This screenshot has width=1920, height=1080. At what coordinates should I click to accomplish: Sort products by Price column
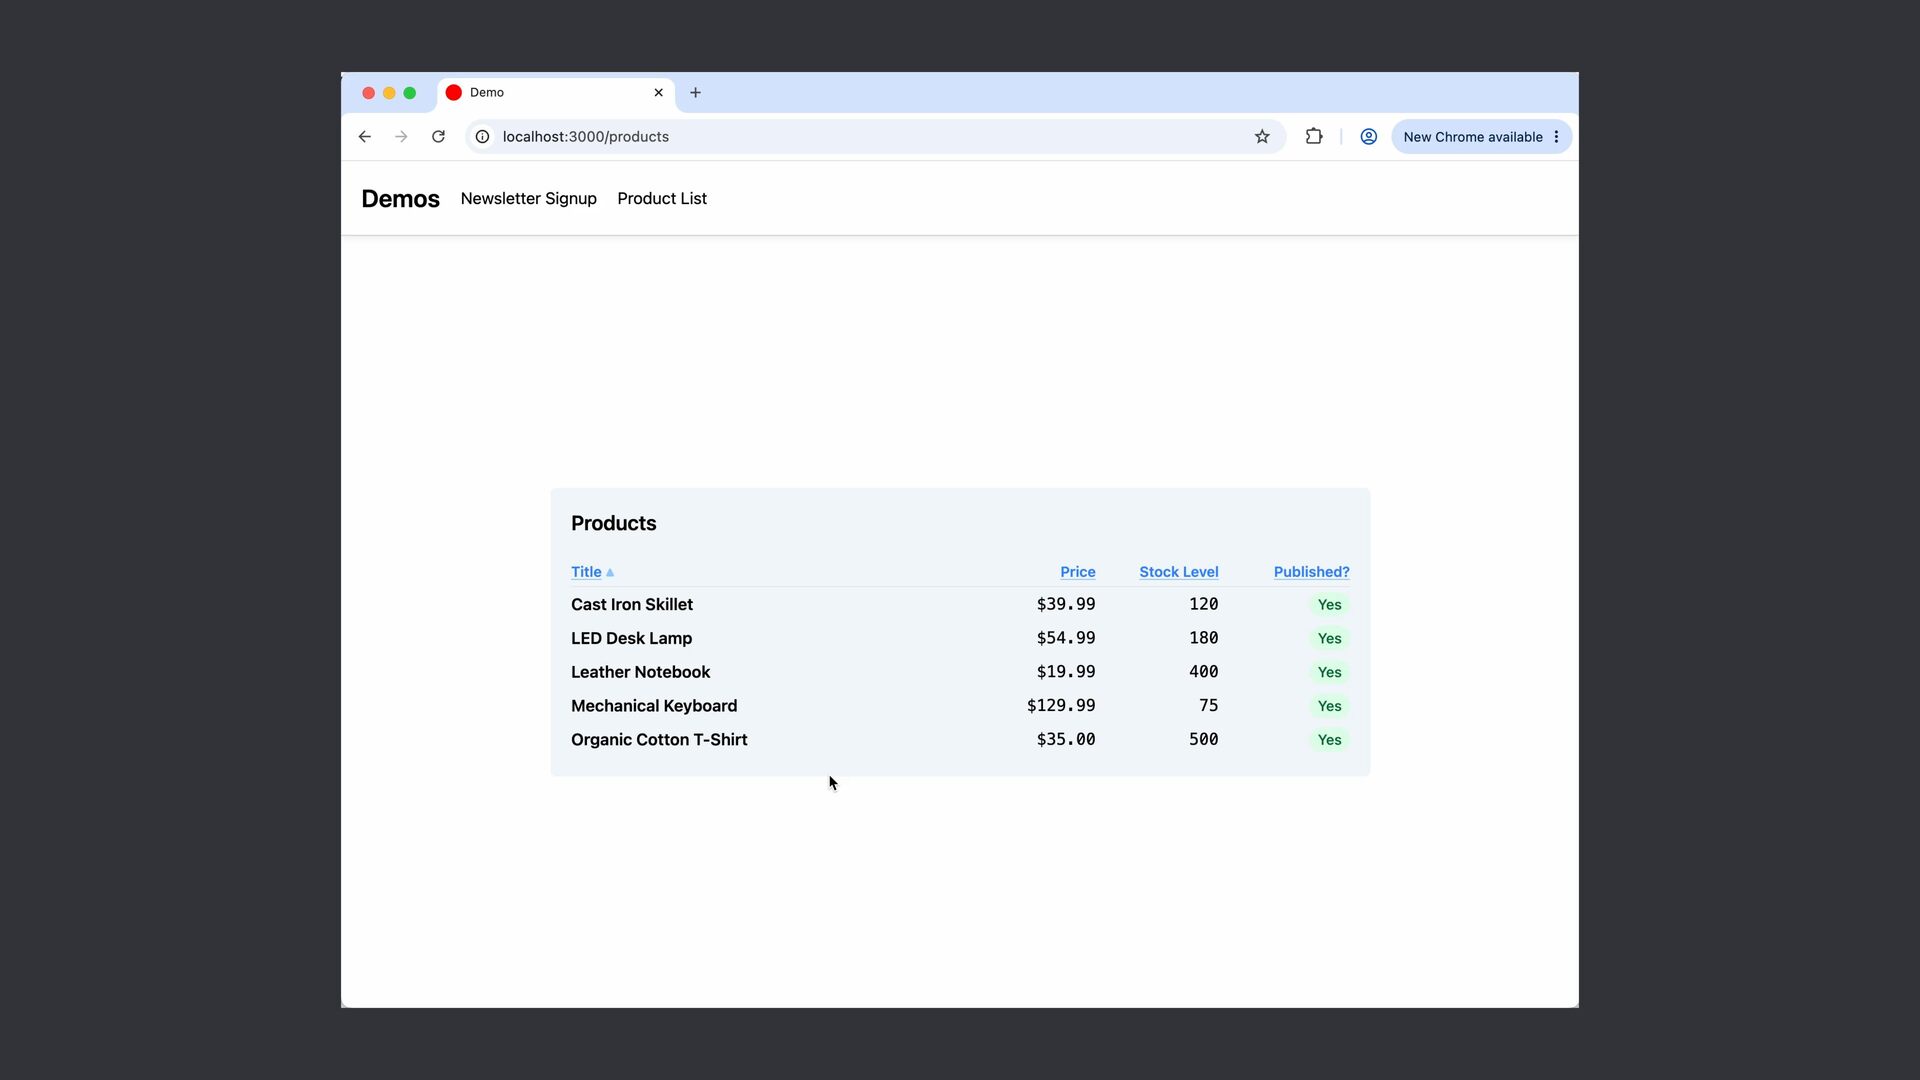tap(1077, 572)
